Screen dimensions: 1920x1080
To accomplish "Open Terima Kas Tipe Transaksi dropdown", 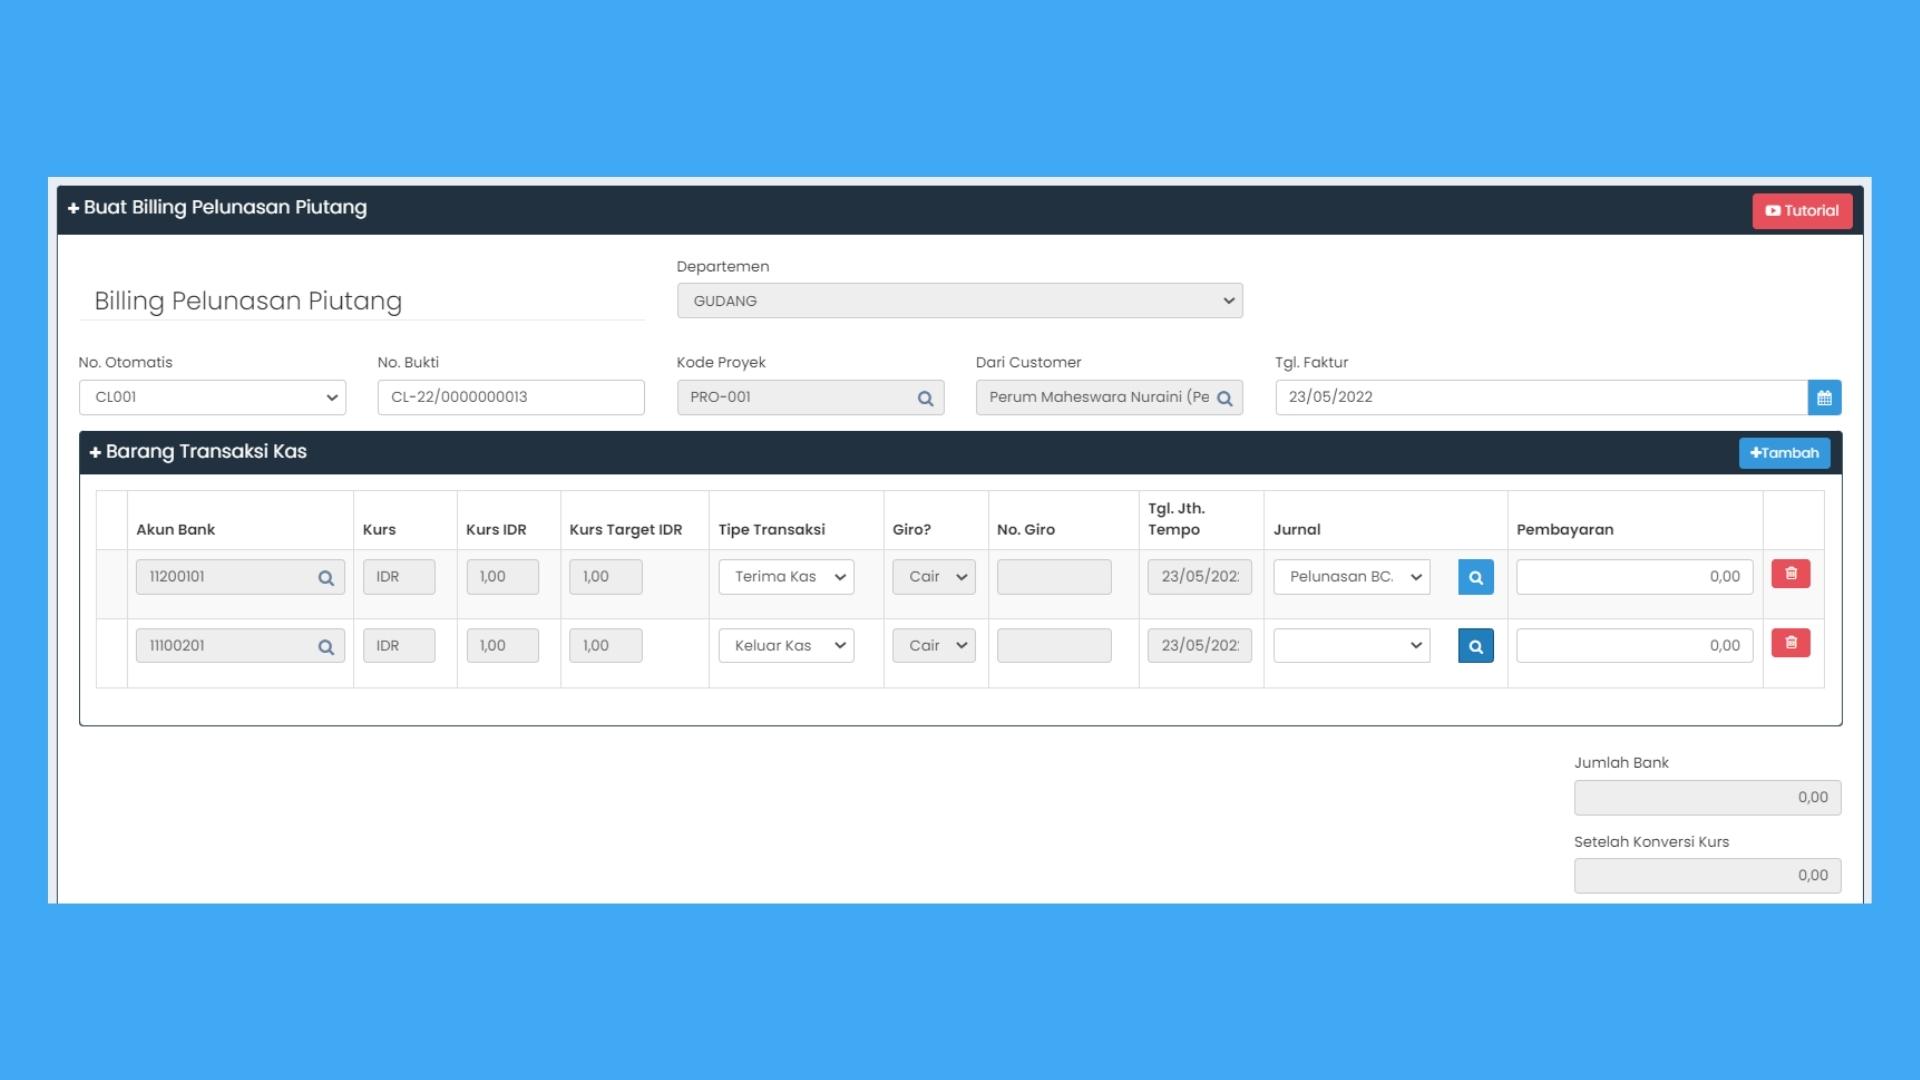I will [x=786, y=577].
